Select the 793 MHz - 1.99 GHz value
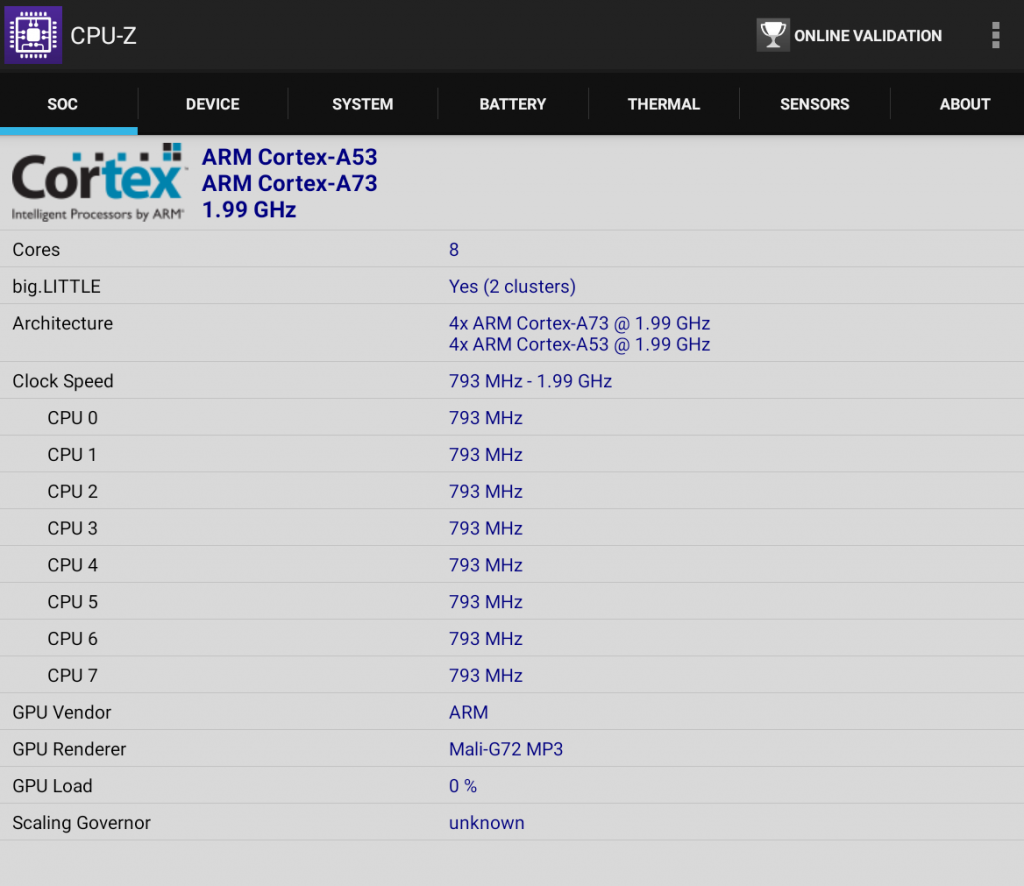 530,381
